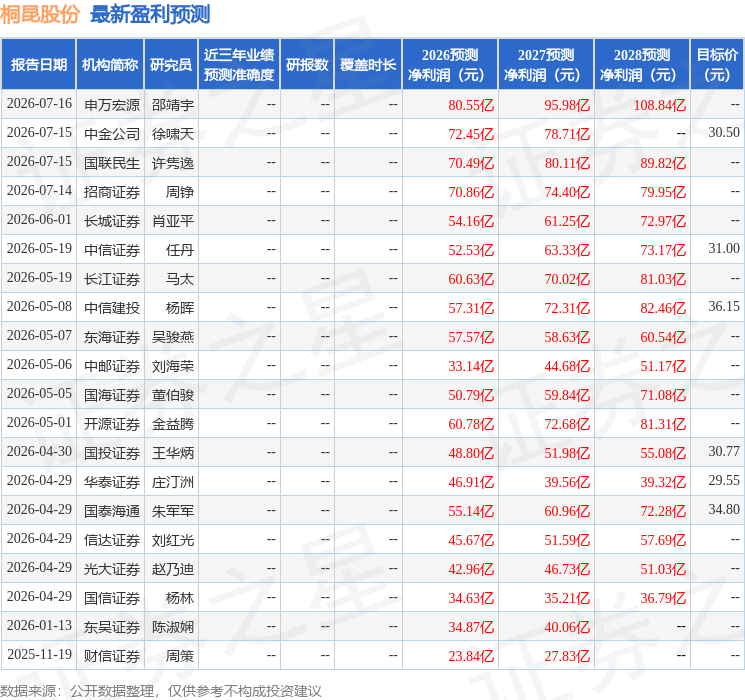Click the 华泰证券 institution cell

(x=112, y=482)
